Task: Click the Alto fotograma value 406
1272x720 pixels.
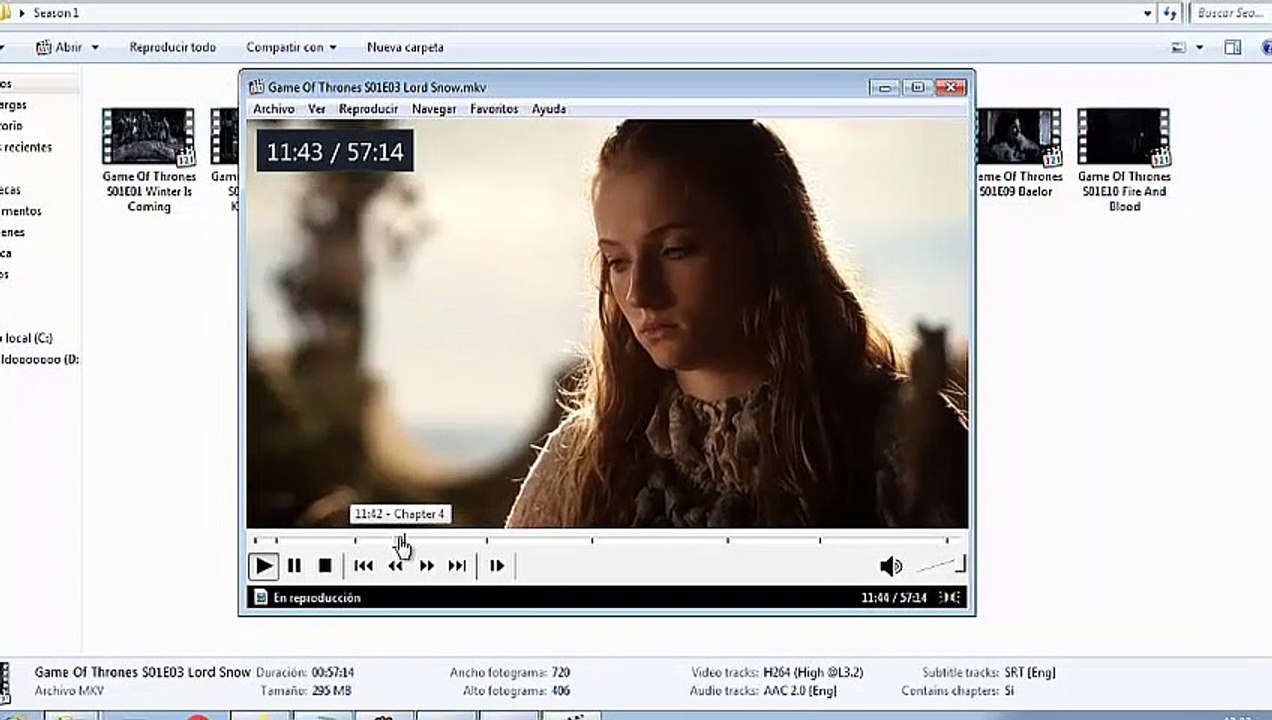Action: click(560, 691)
